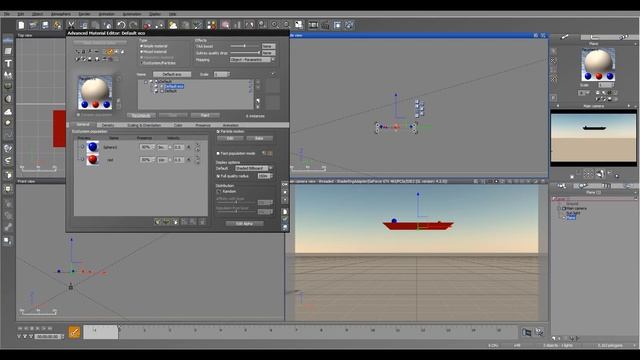The image size is (640, 360).
Task: Toggle the Particle motion checkbox
Action: [x=218, y=131]
